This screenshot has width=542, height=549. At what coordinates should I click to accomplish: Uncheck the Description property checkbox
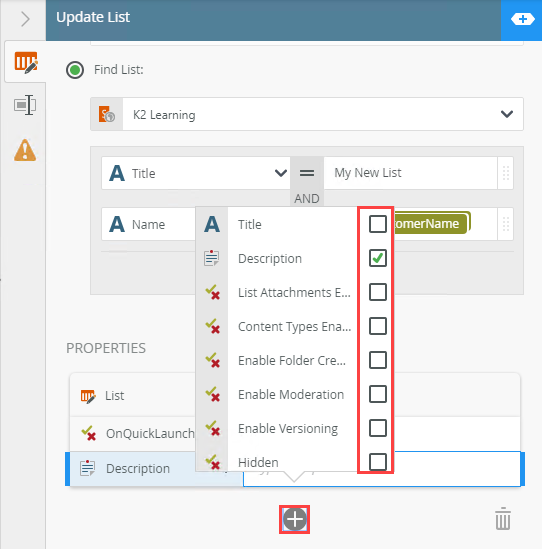click(377, 258)
